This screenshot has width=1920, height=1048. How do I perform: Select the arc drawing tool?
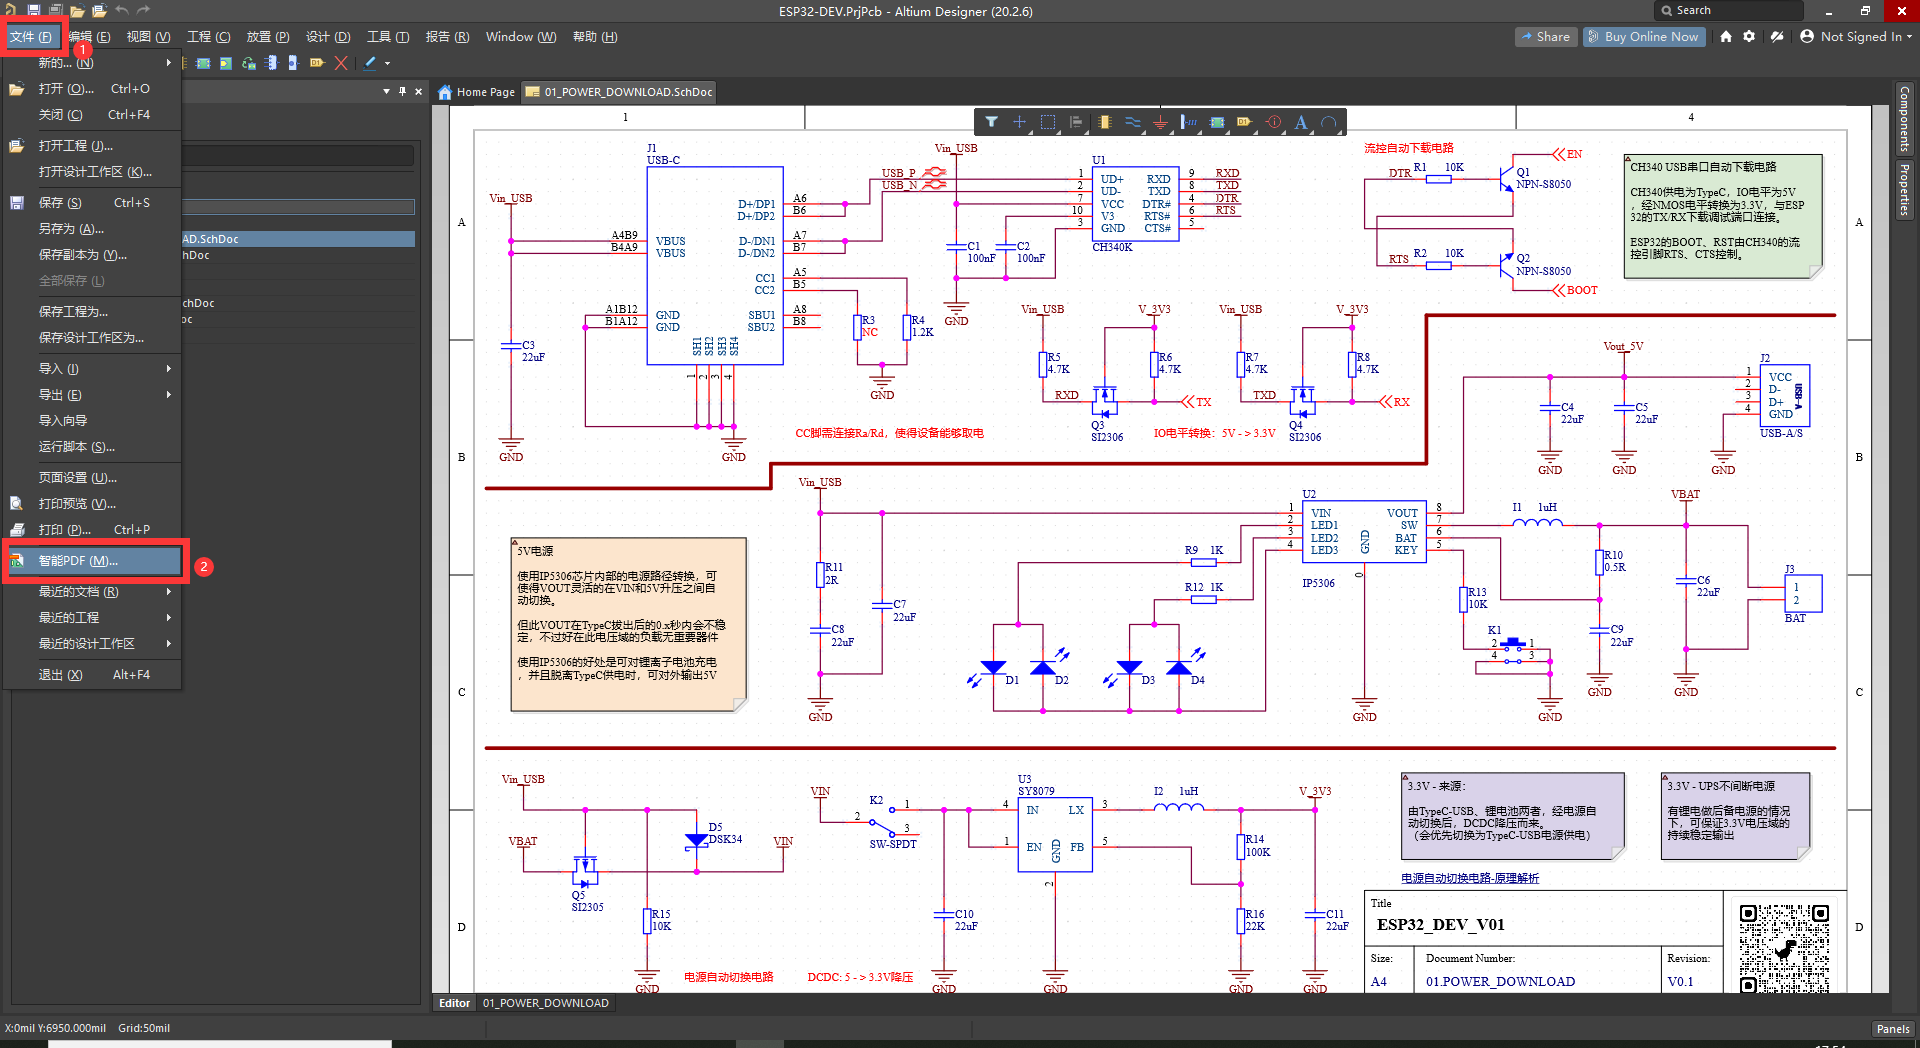[1330, 122]
